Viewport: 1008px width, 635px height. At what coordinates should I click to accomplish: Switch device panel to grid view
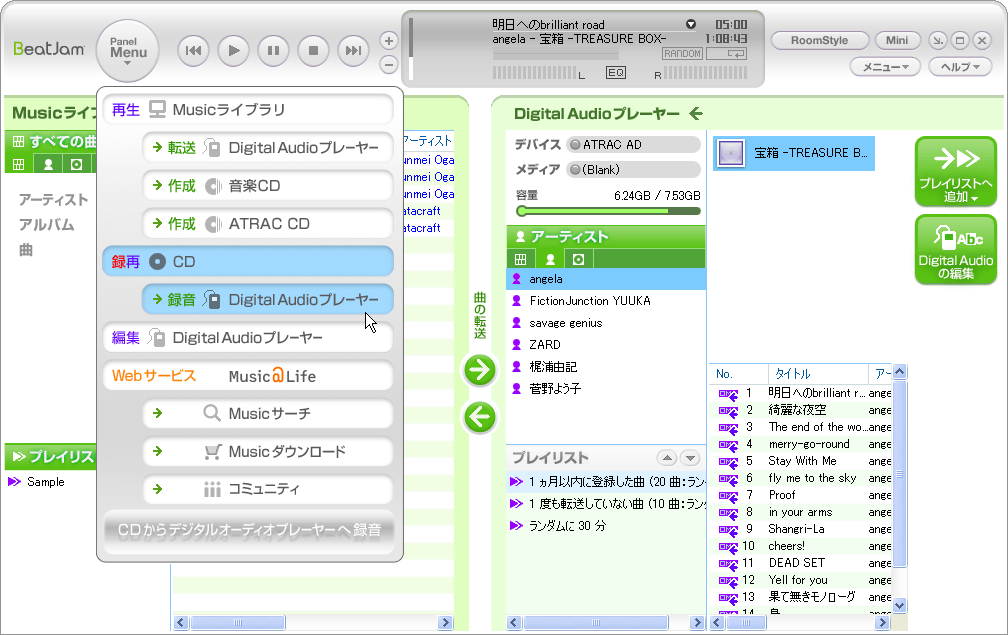pos(521,259)
